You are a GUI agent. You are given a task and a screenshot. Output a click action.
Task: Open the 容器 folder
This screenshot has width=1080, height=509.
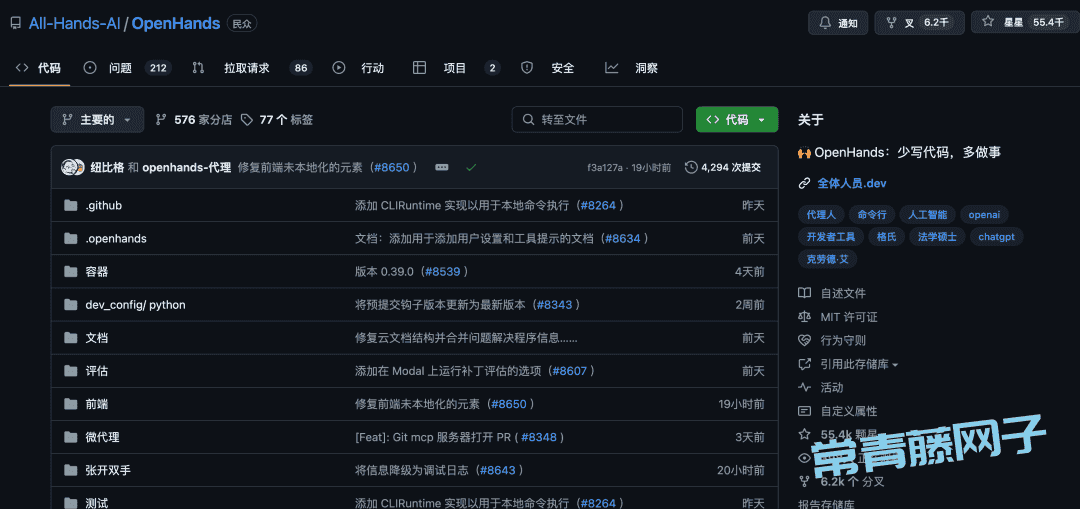tap(96, 271)
